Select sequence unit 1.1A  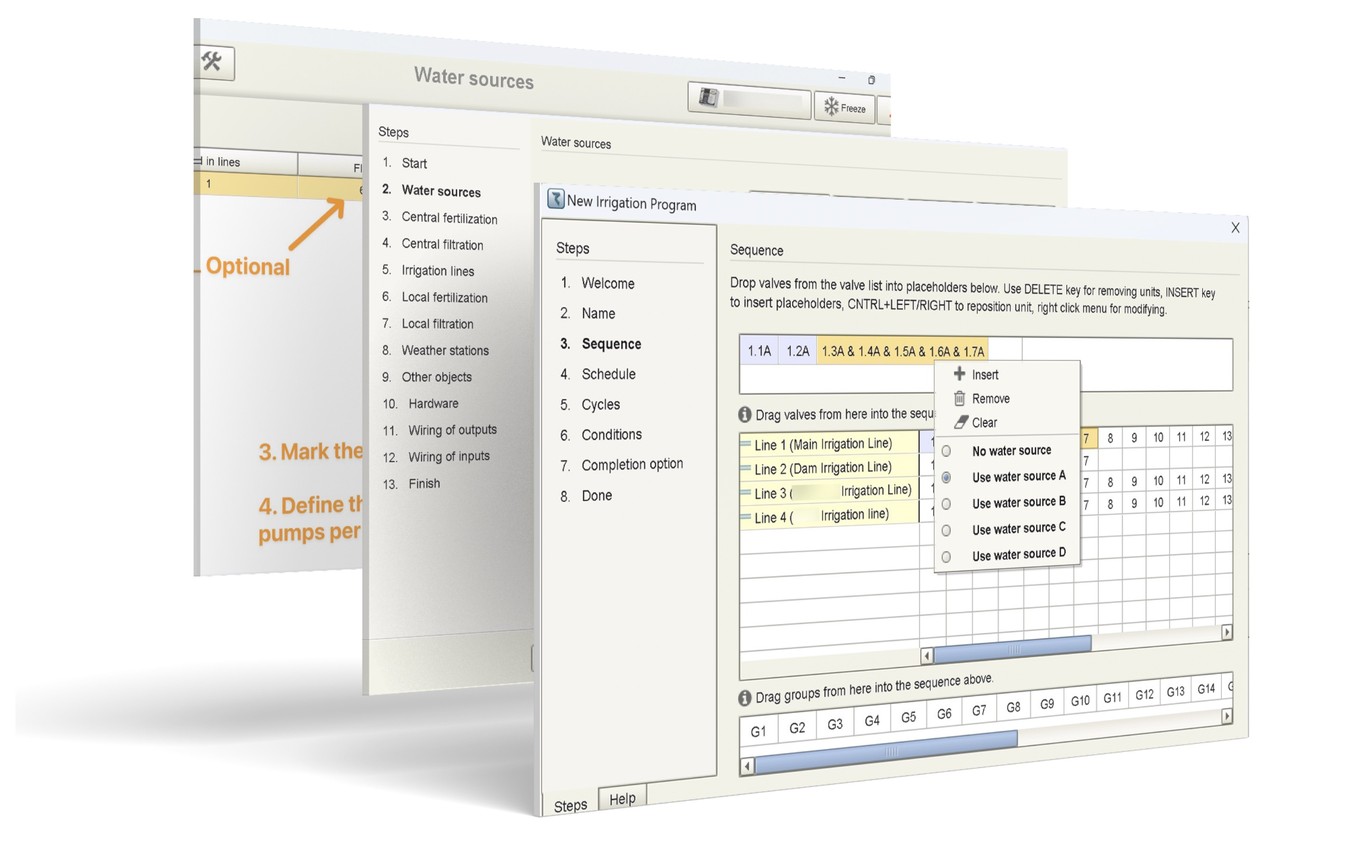coord(759,351)
